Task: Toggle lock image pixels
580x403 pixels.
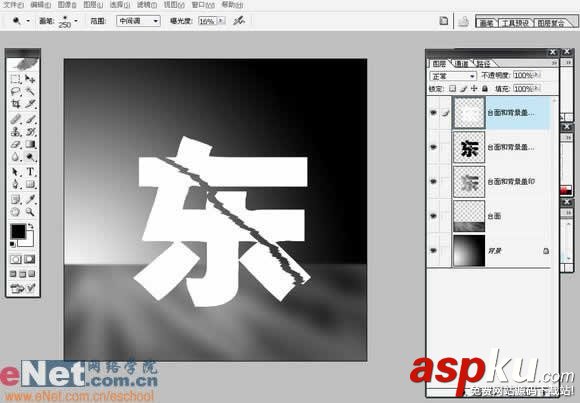Action: pyautogui.click(x=463, y=89)
